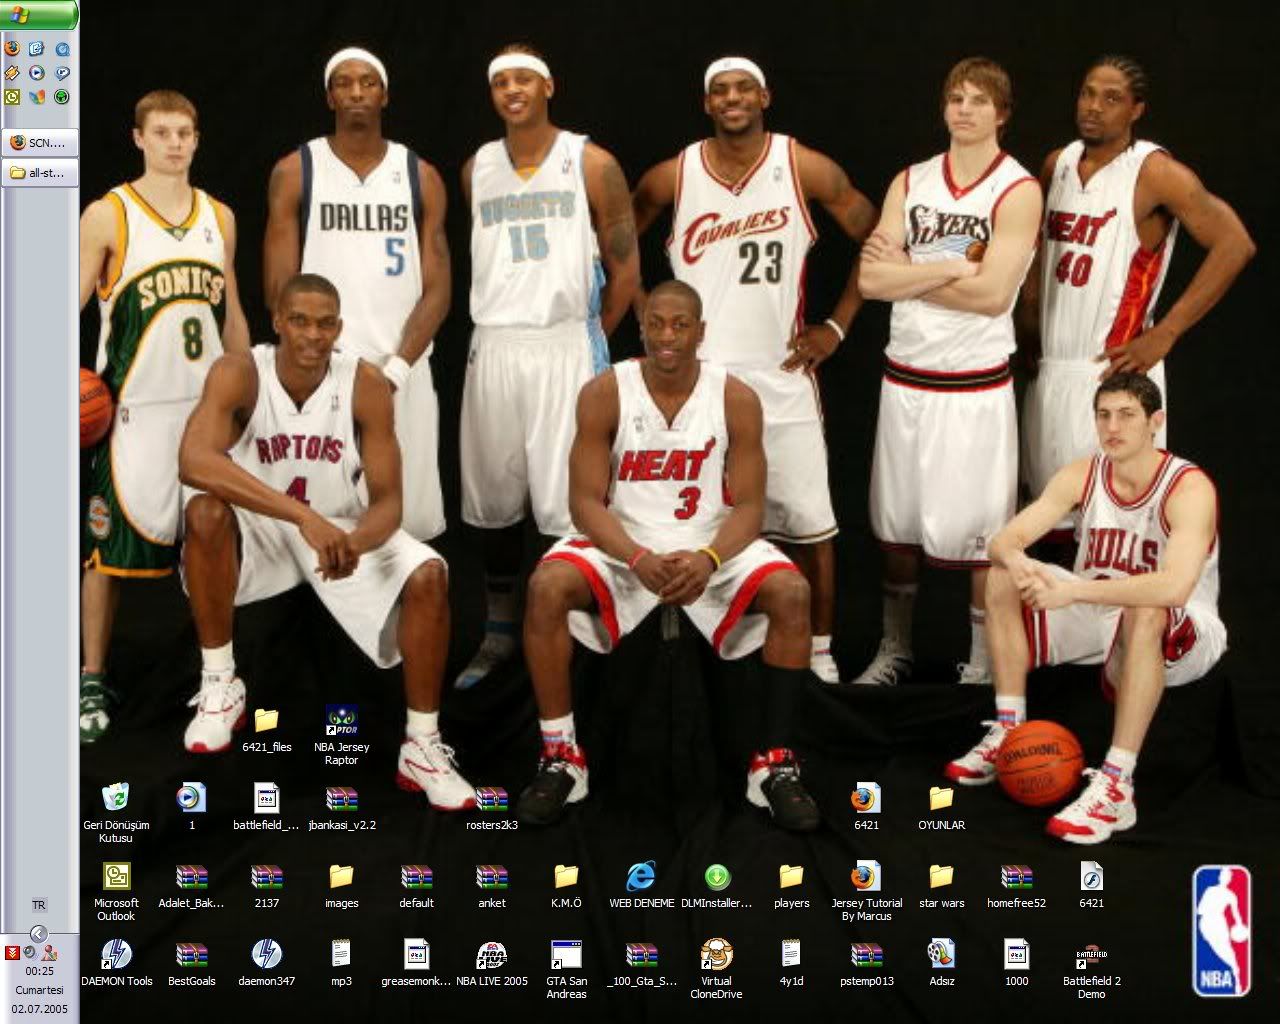Select the Adalet_Bak archive

click(x=191, y=885)
